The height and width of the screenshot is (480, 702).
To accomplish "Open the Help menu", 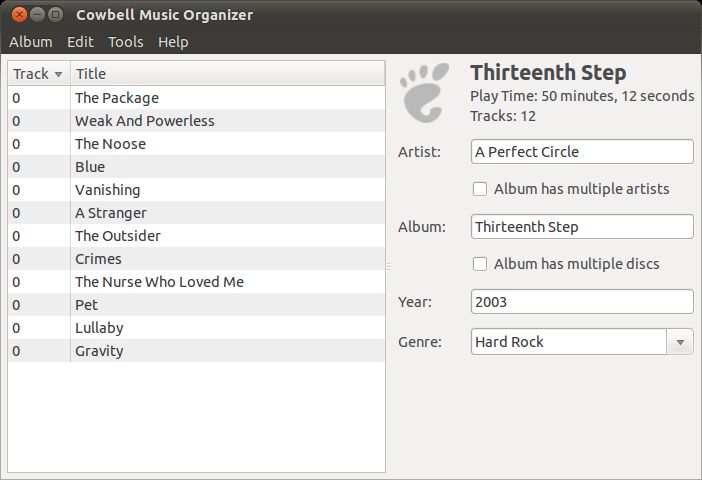I will click(173, 42).
